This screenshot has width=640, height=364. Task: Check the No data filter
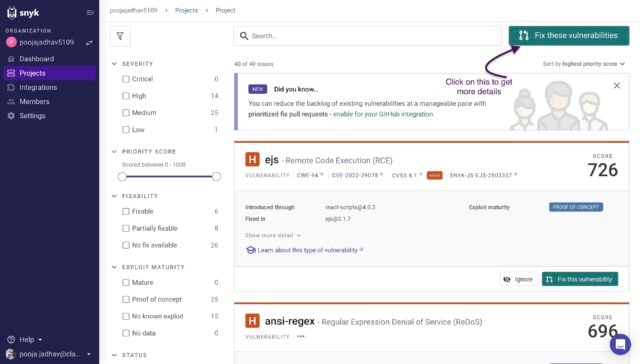tap(126, 333)
